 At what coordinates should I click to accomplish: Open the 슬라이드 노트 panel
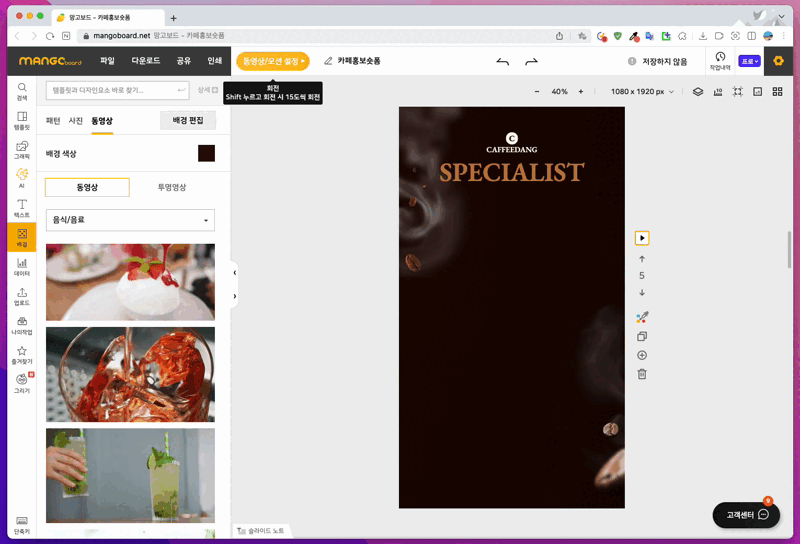[x=261, y=531]
